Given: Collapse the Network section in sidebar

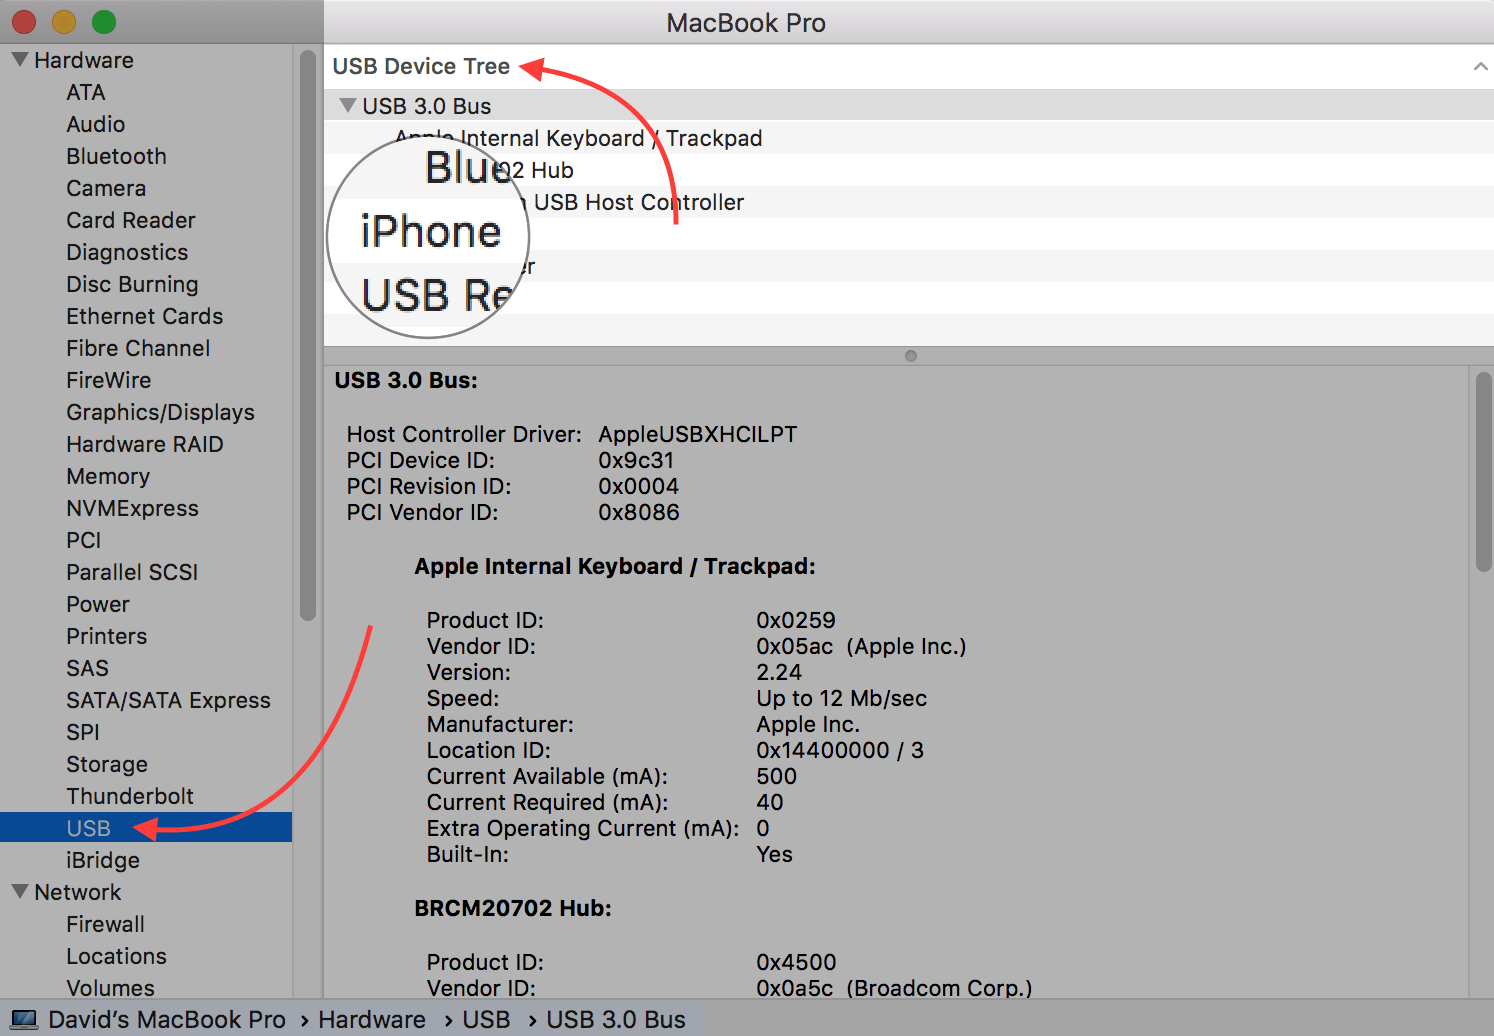Looking at the screenshot, I should (19, 892).
